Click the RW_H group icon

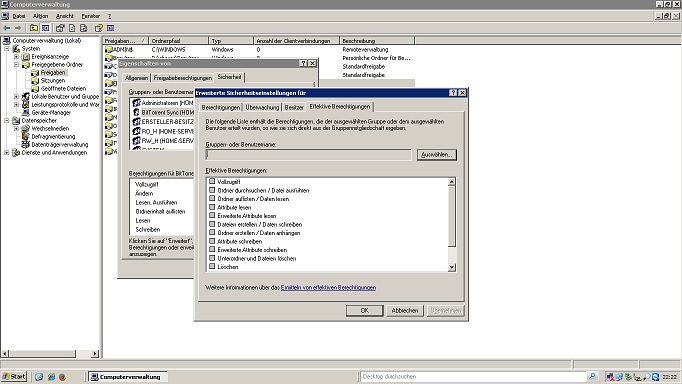137,140
